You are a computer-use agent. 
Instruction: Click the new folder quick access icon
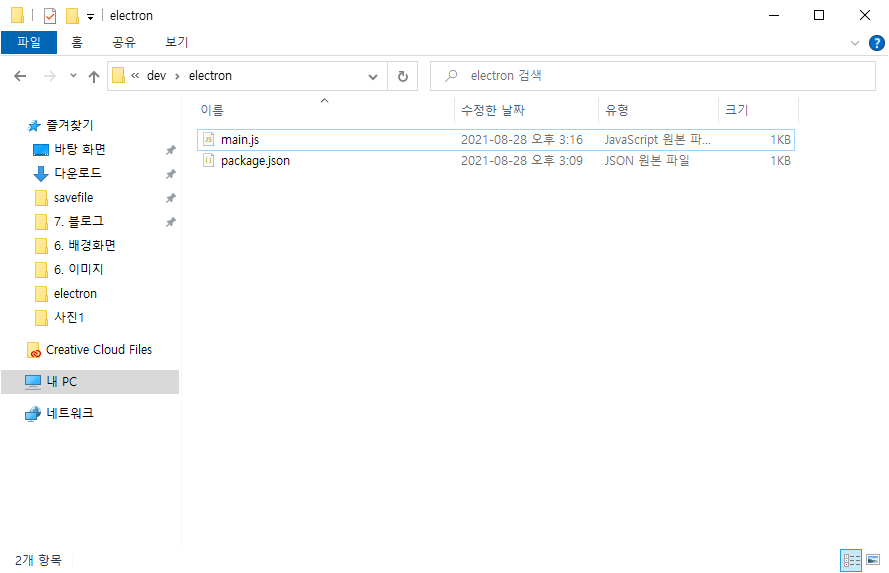pos(72,16)
